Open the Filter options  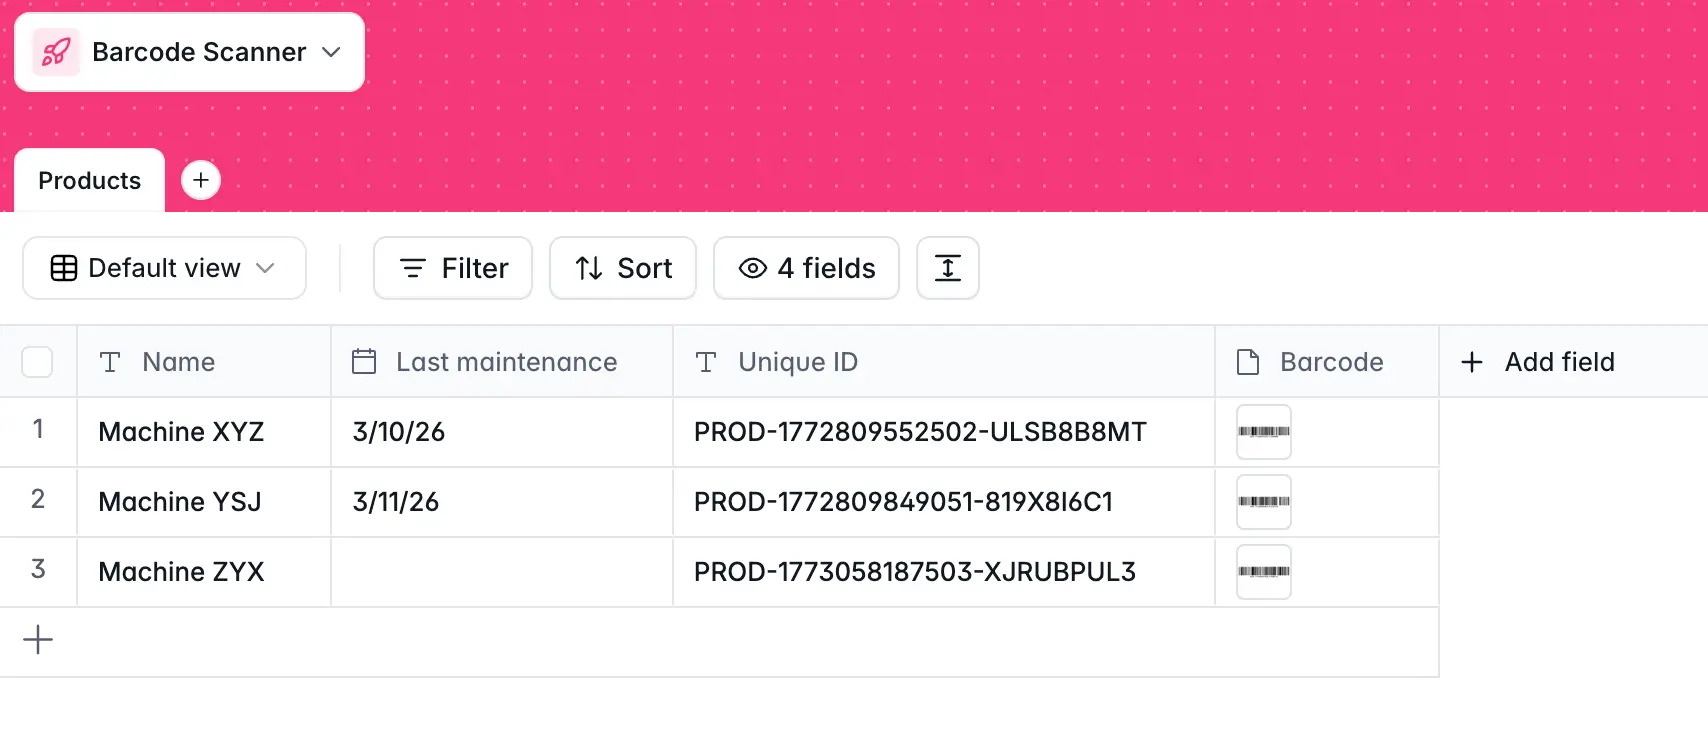click(452, 268)
